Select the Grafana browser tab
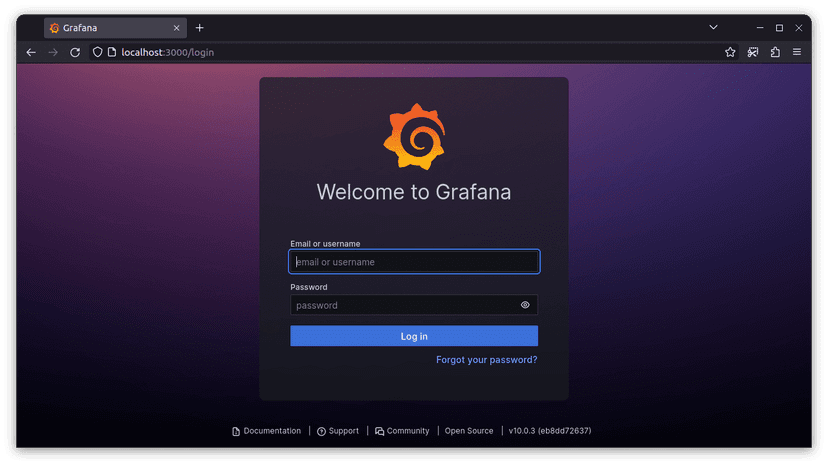Image resolution: width=828 pixels, height=466 pixels. [110, 28]
